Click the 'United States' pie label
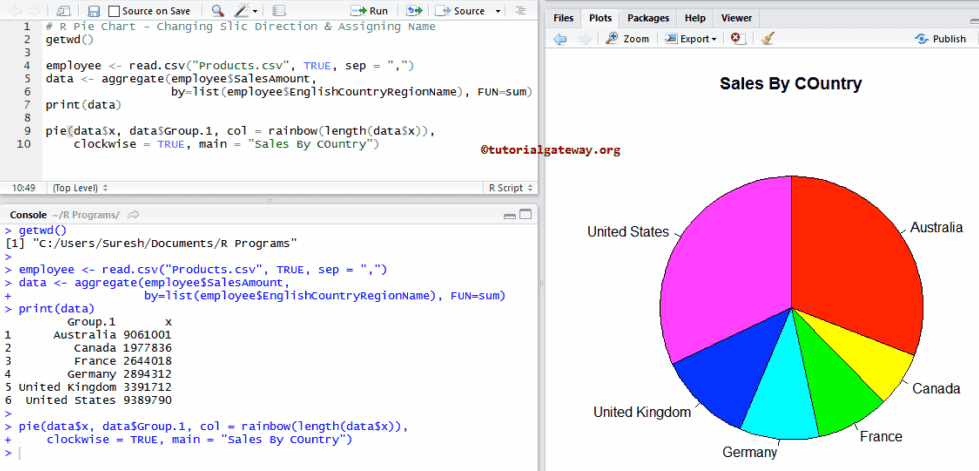Screen dimensions: 979x471 (627, 232)
